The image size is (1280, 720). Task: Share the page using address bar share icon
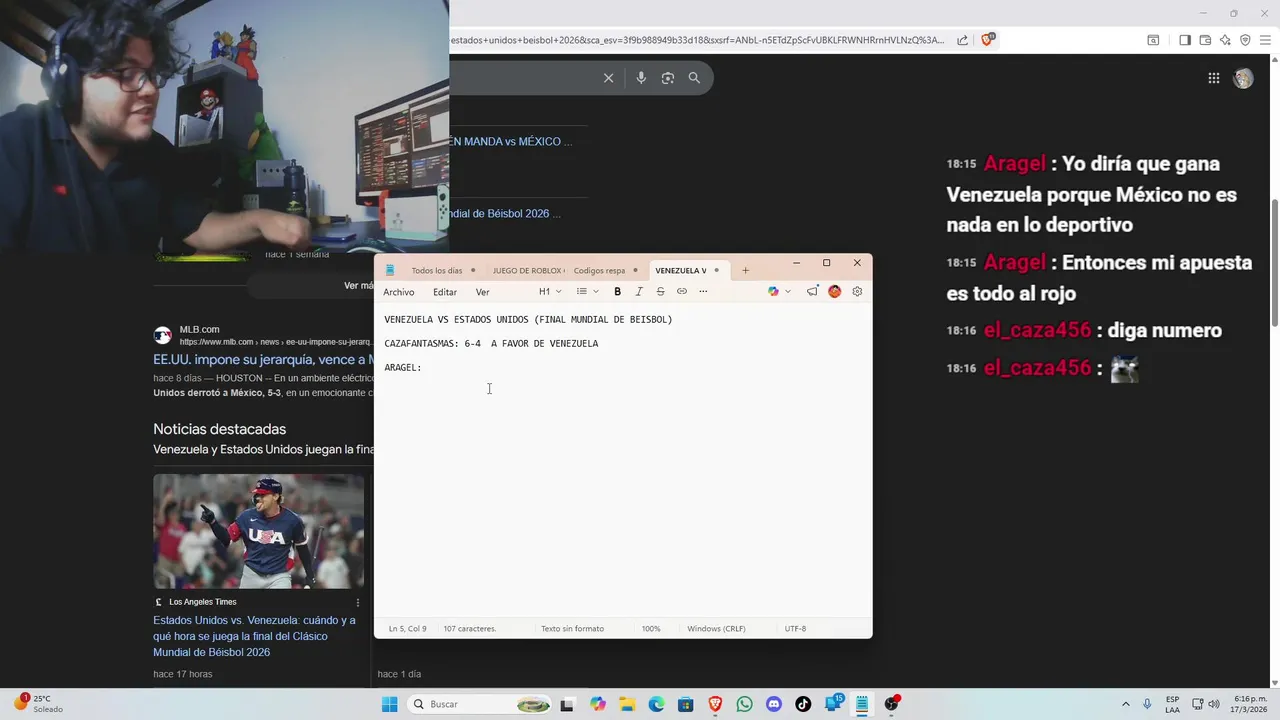click(x=962, y=40)
